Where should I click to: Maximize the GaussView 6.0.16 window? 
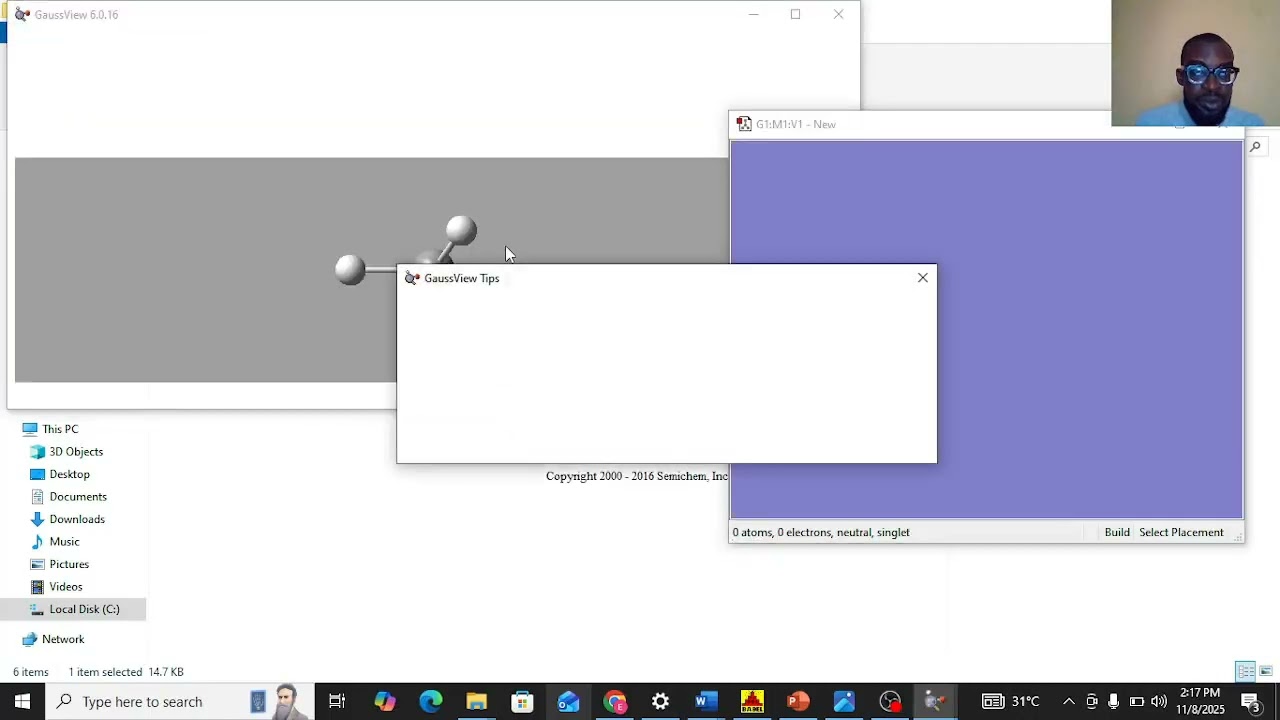click(x=795, y=15)
